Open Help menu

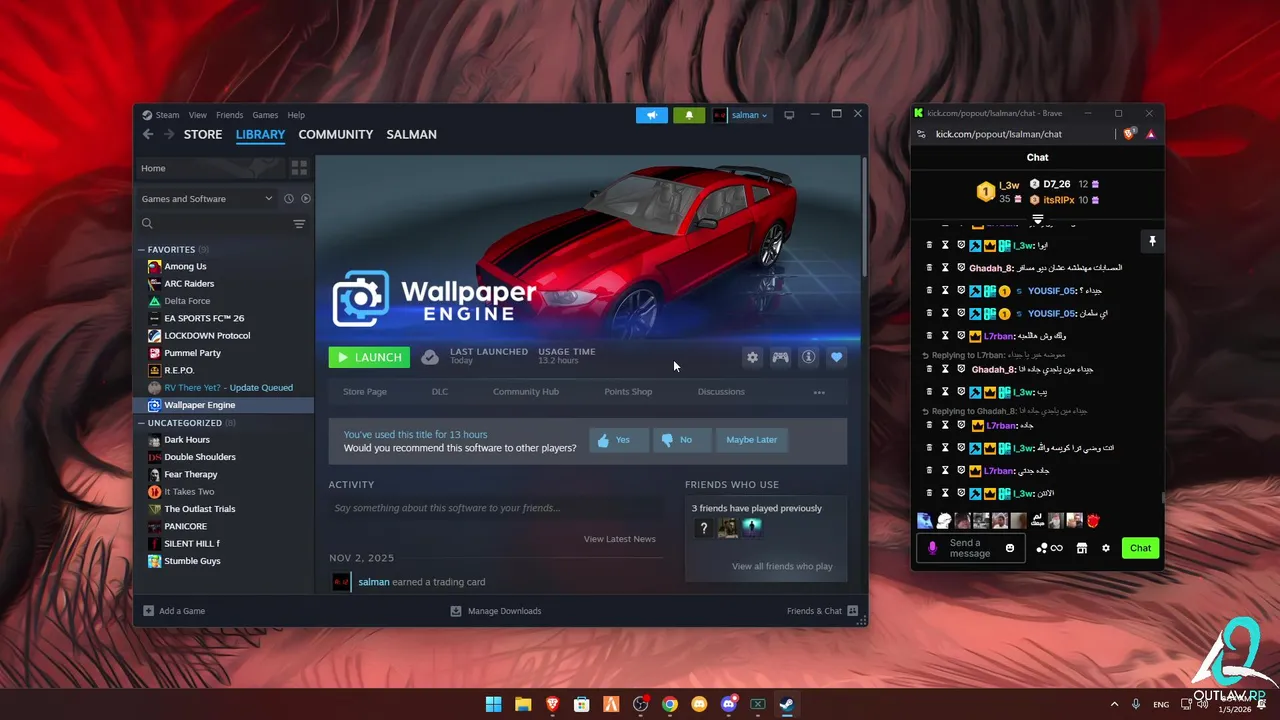pyautogui.click(x=296, y=115)
